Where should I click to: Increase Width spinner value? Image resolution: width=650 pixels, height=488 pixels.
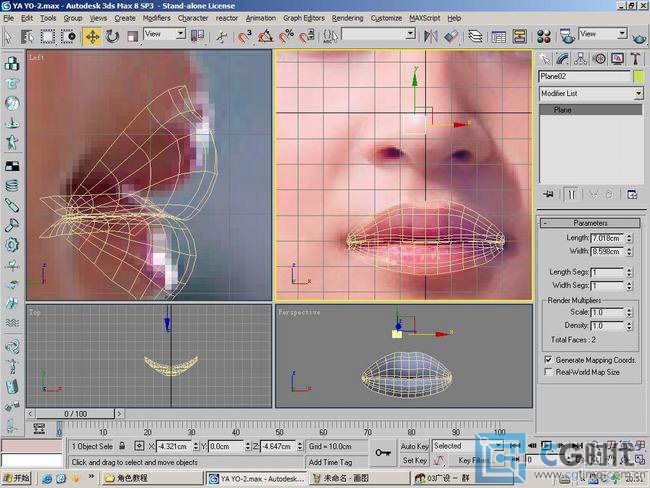629,249
